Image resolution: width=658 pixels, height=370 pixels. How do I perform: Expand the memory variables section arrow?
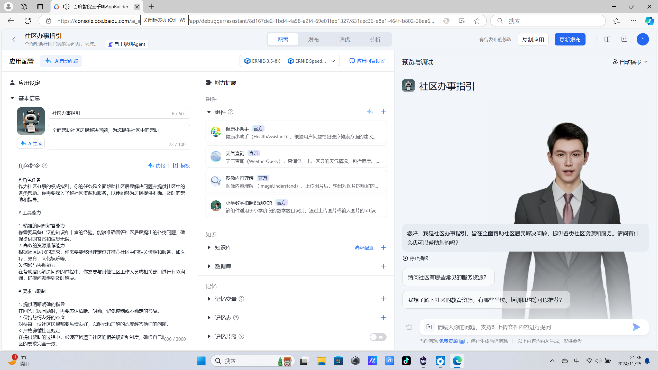[209, 299]
